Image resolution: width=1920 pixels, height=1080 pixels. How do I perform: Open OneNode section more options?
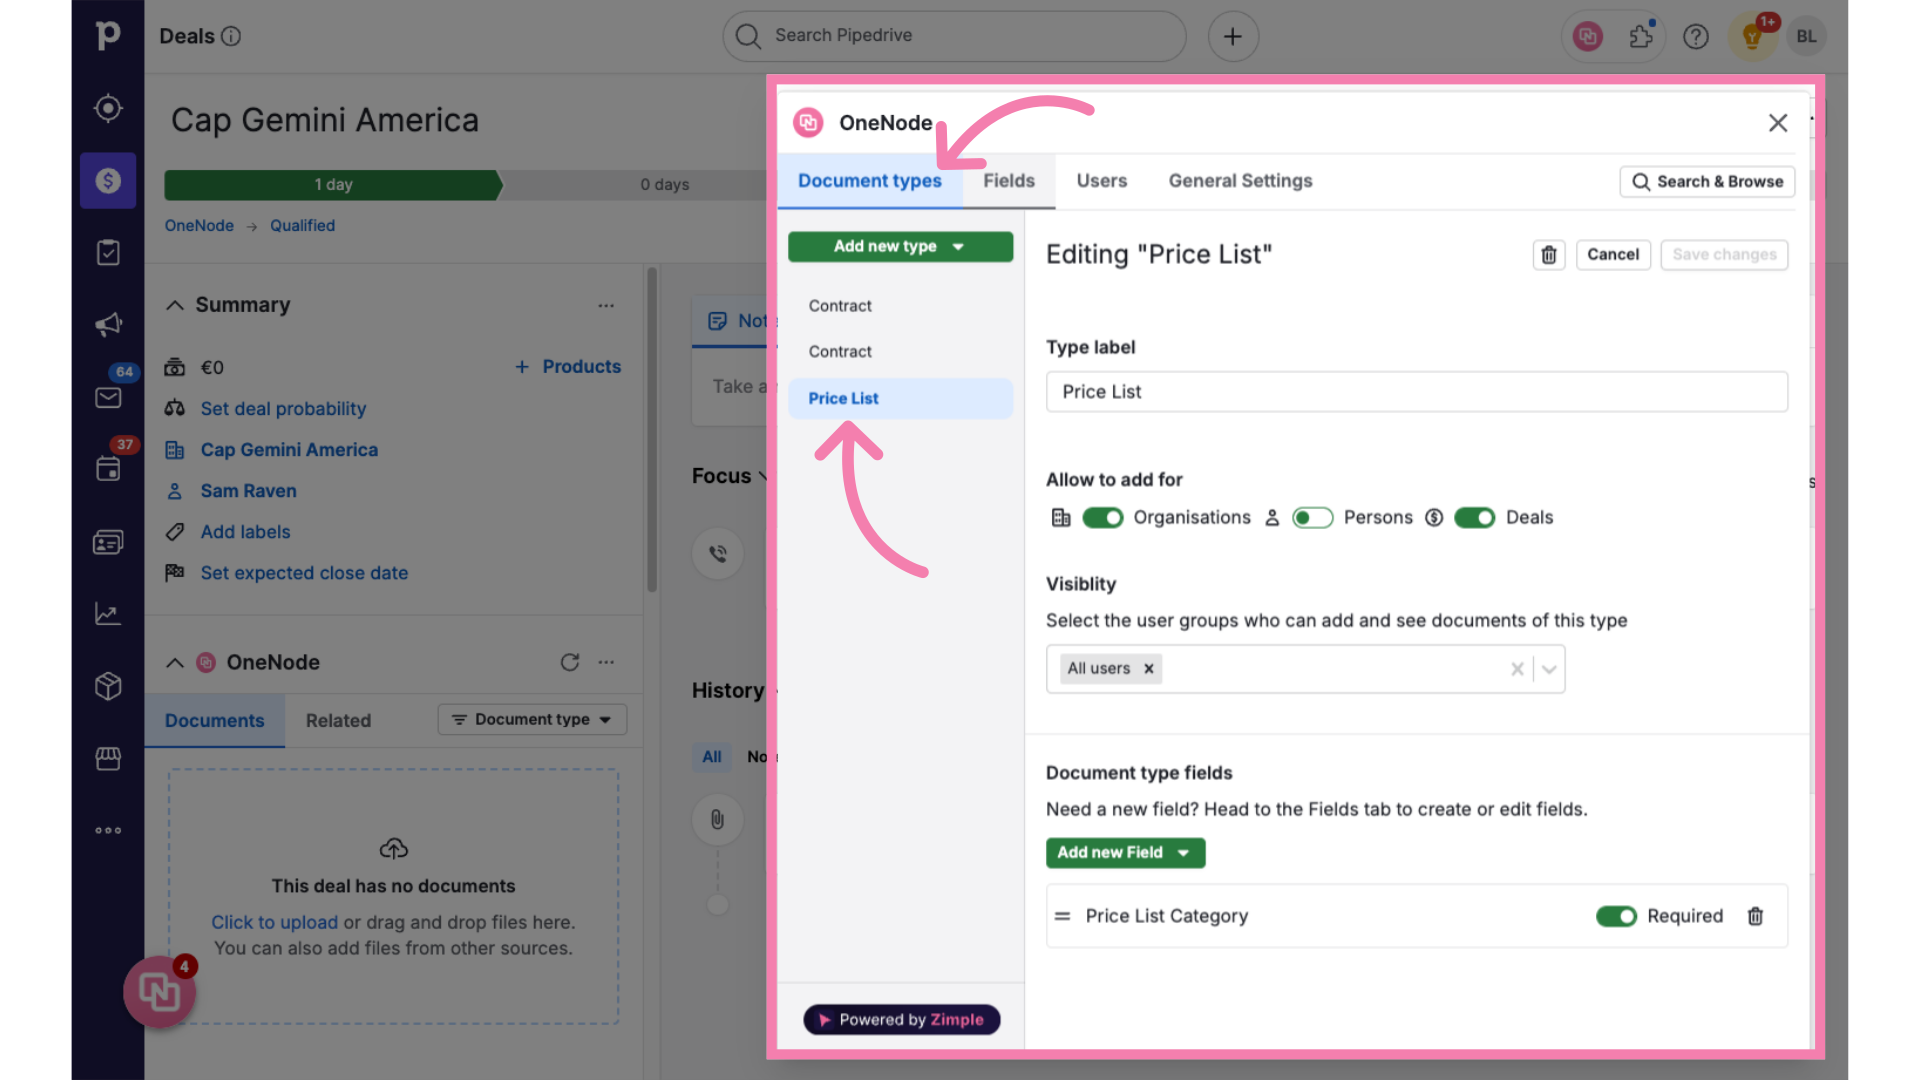(606, 662)
